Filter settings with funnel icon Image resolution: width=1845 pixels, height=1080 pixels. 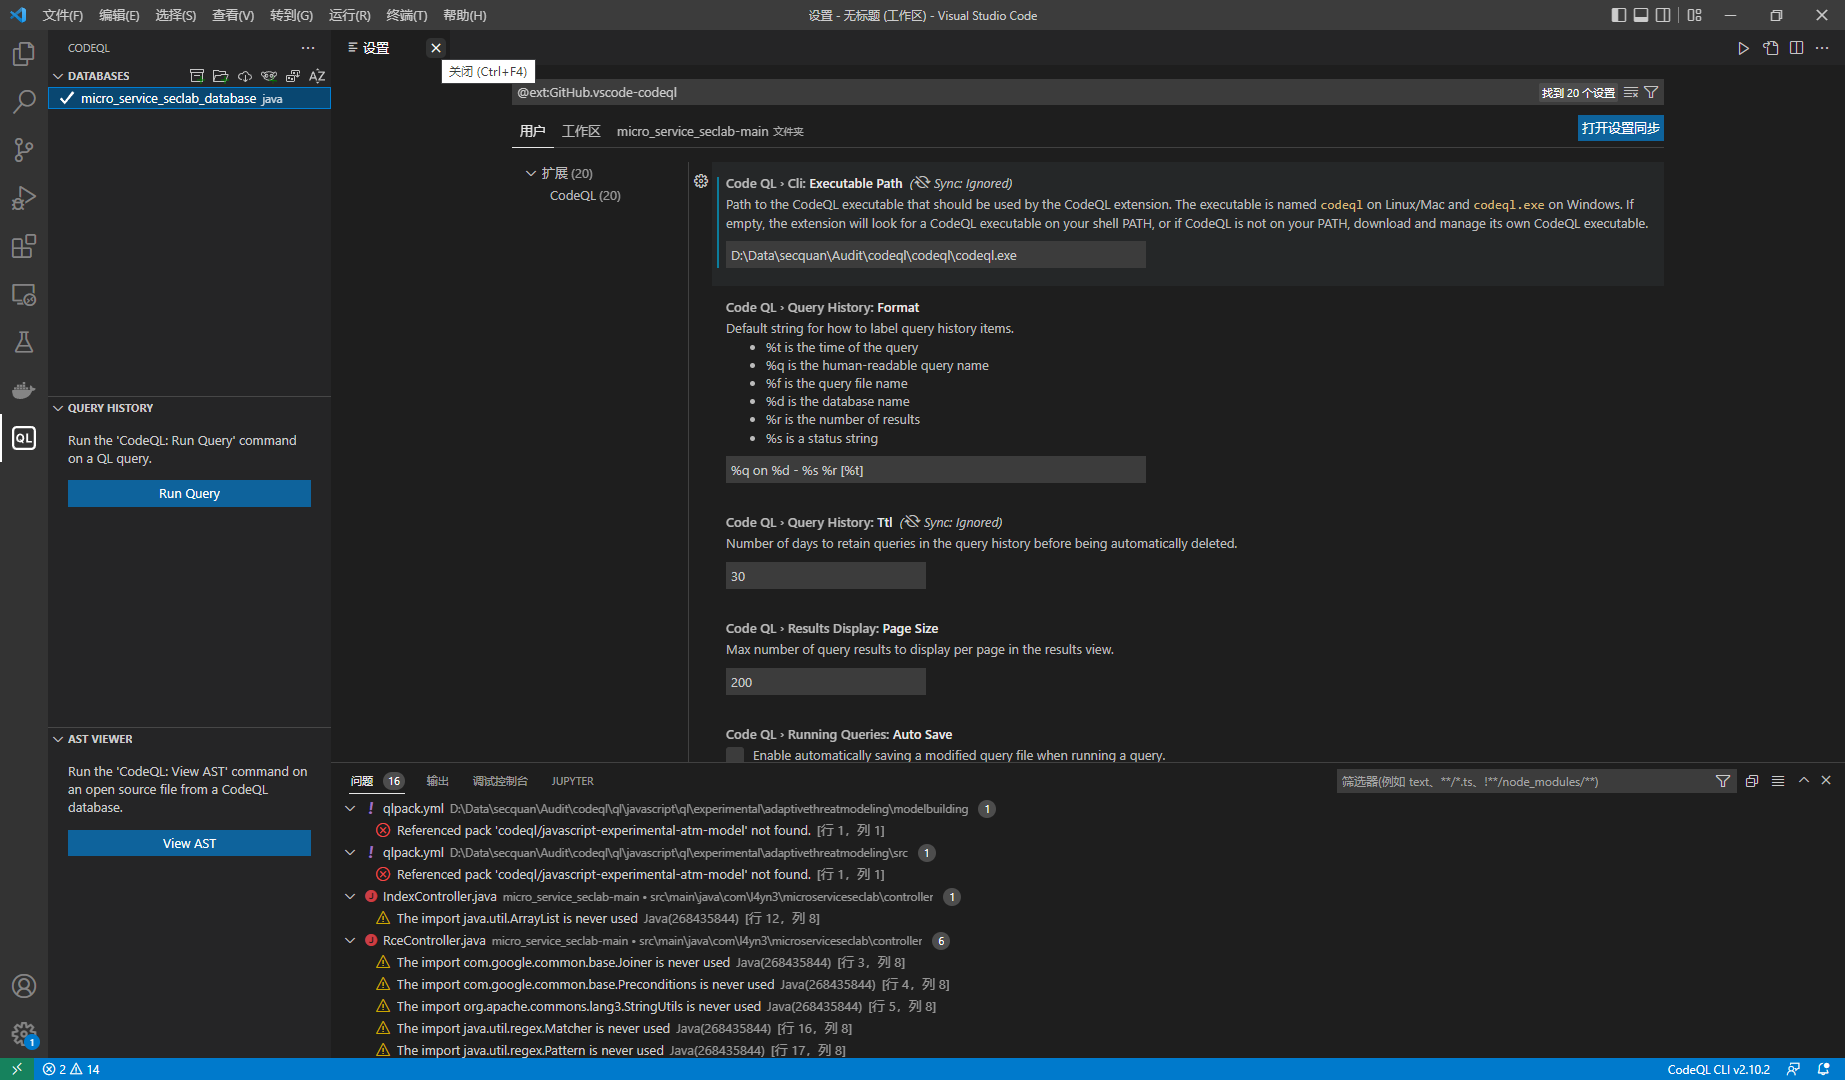(x=1651, y=92)
